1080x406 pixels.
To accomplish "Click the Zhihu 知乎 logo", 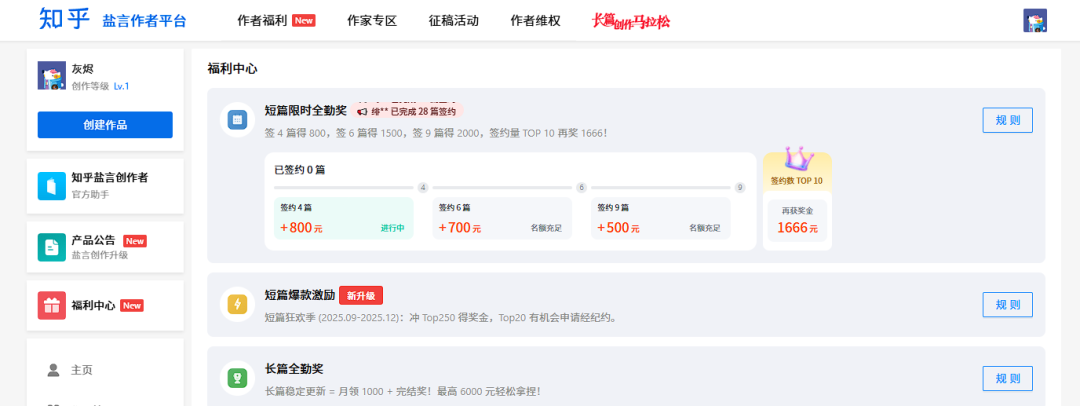I will coord(64,20).
